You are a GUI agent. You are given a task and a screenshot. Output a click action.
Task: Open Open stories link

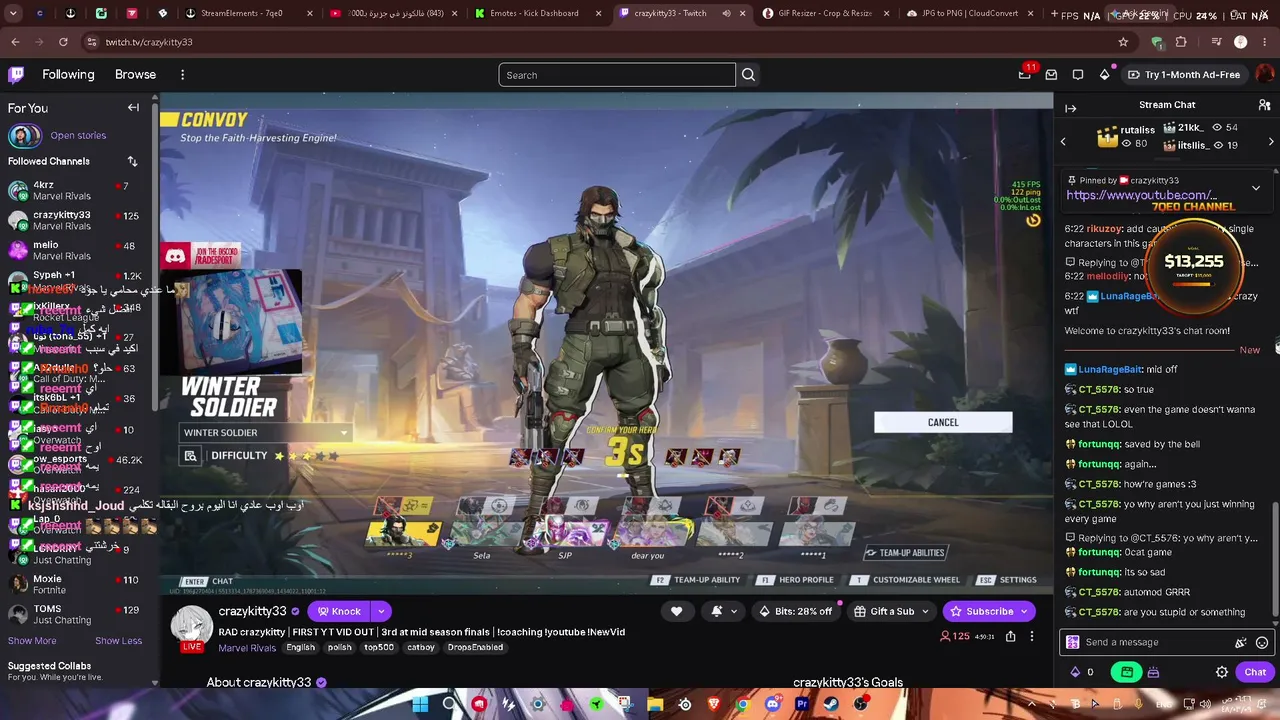click(x=78, y=136)
